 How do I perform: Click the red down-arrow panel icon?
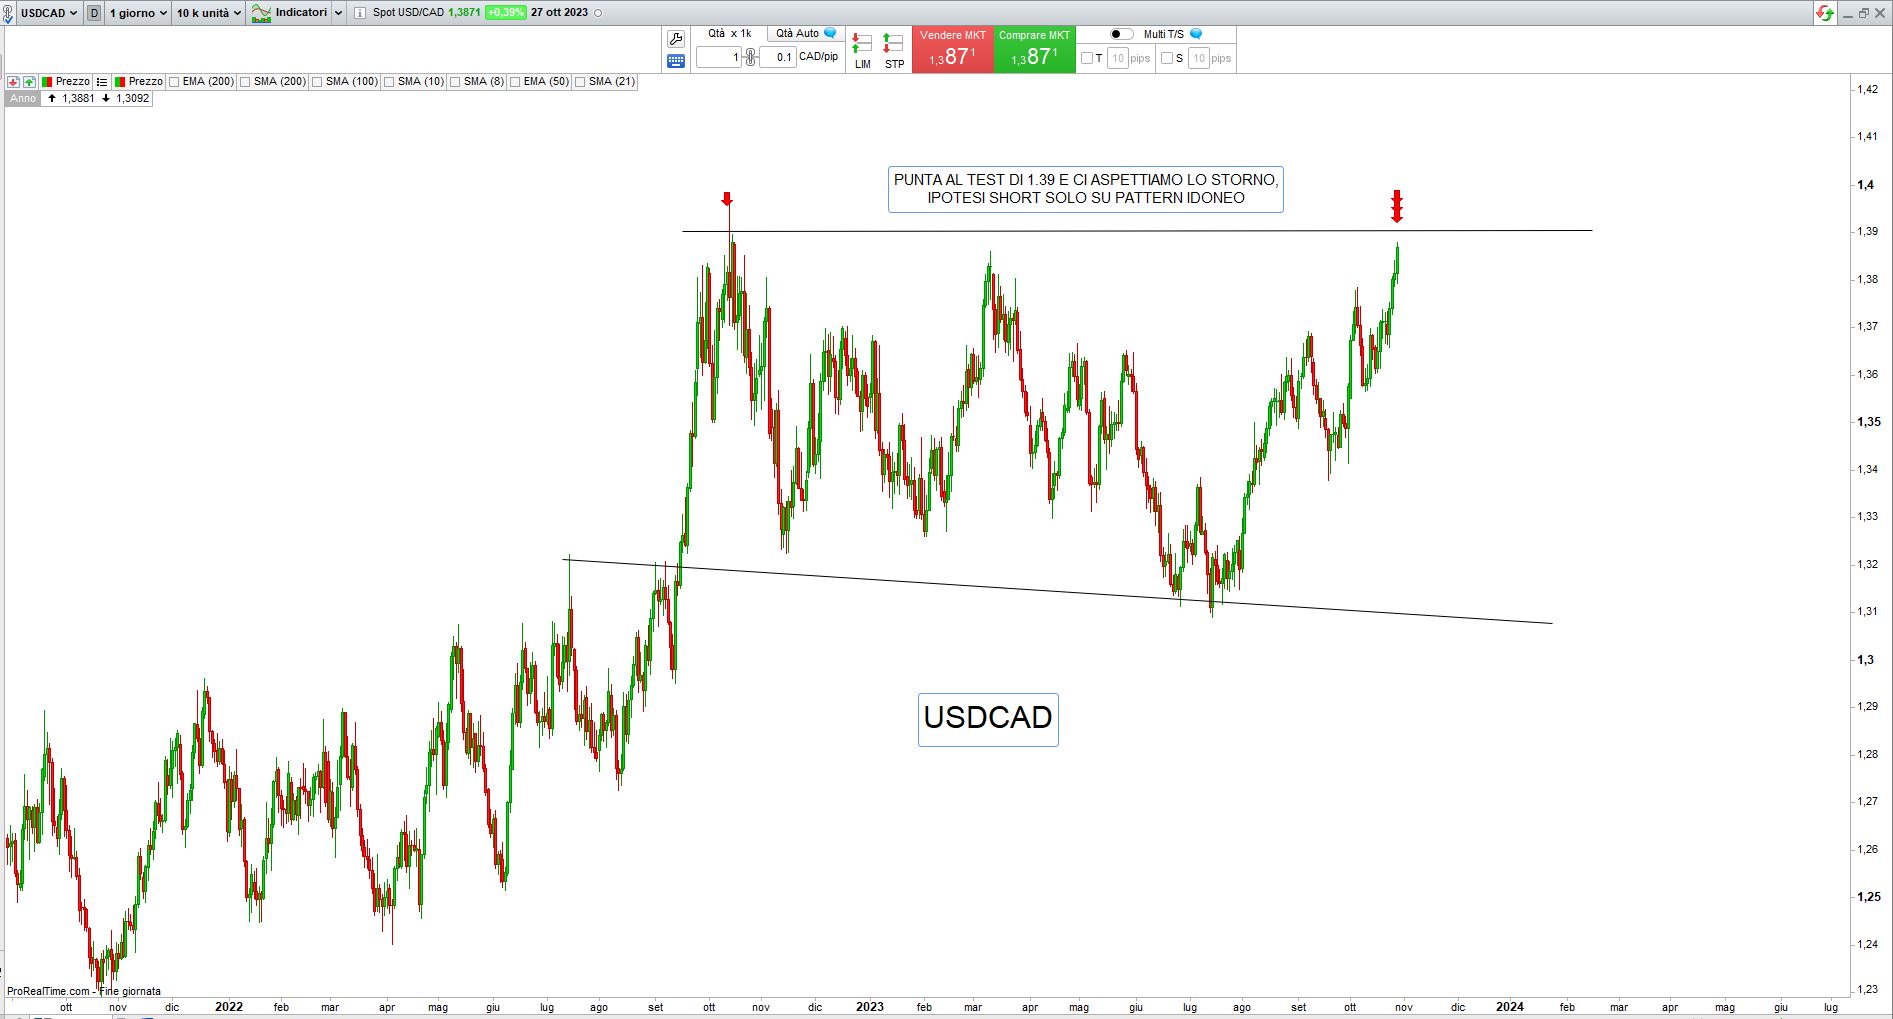(x=13, y=82)
